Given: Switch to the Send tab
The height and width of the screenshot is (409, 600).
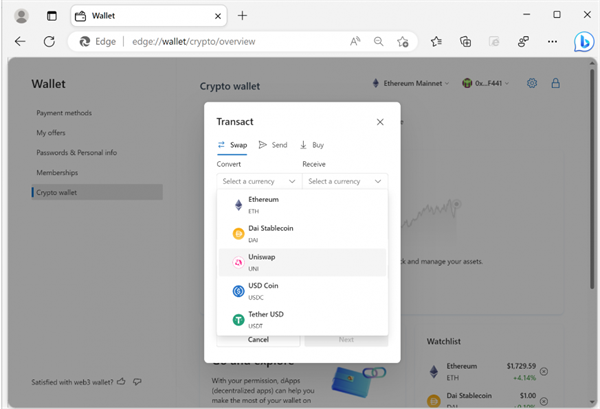Looking at the screenshot, I should 273,145.
